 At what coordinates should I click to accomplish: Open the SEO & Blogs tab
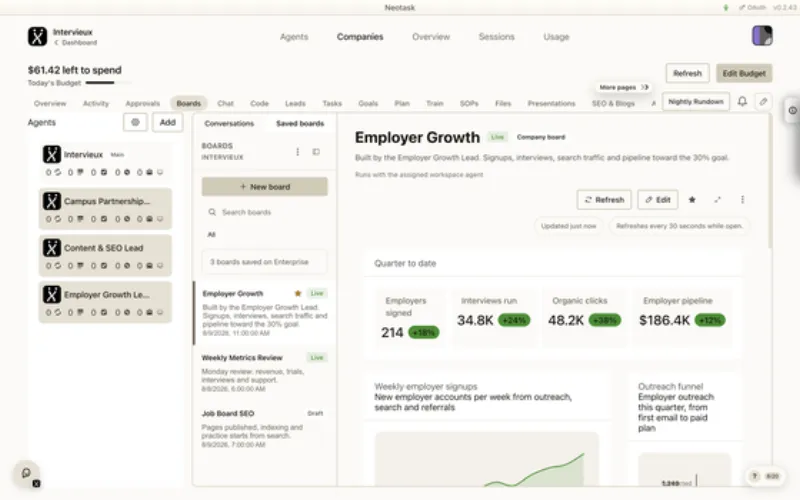click(613, 104)
